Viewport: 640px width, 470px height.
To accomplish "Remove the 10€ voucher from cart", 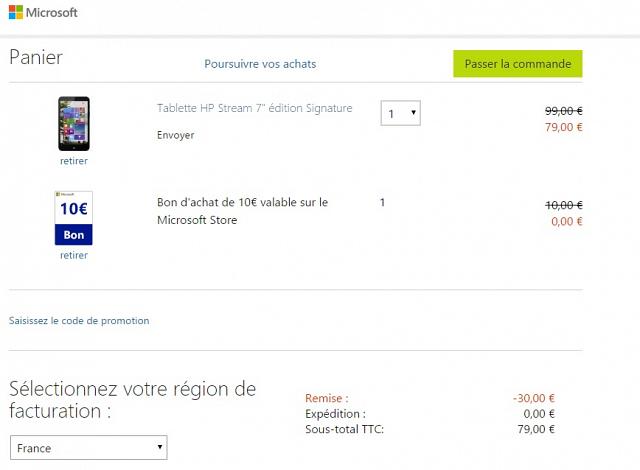I will (73, 255).
